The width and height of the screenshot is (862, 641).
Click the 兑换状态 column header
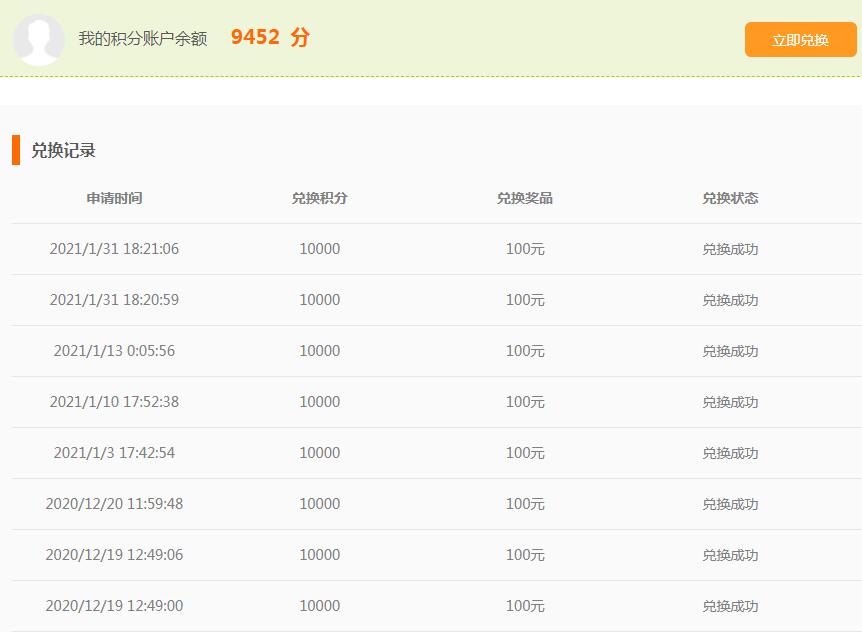[730, 198]
